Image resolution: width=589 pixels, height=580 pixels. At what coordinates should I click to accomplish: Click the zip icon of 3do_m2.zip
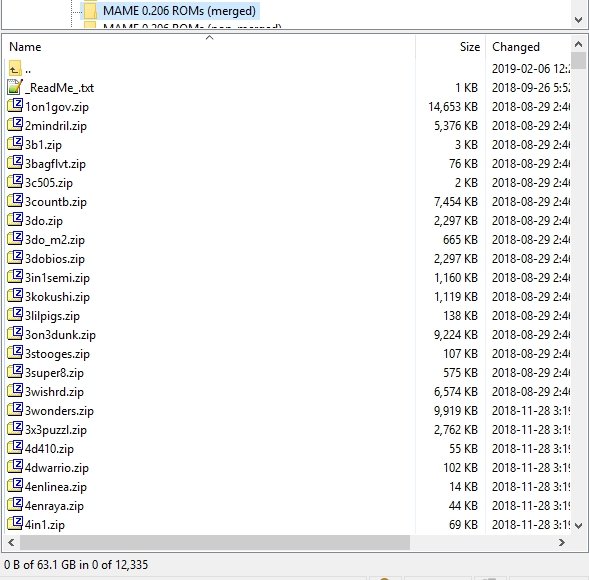point(15,239)
